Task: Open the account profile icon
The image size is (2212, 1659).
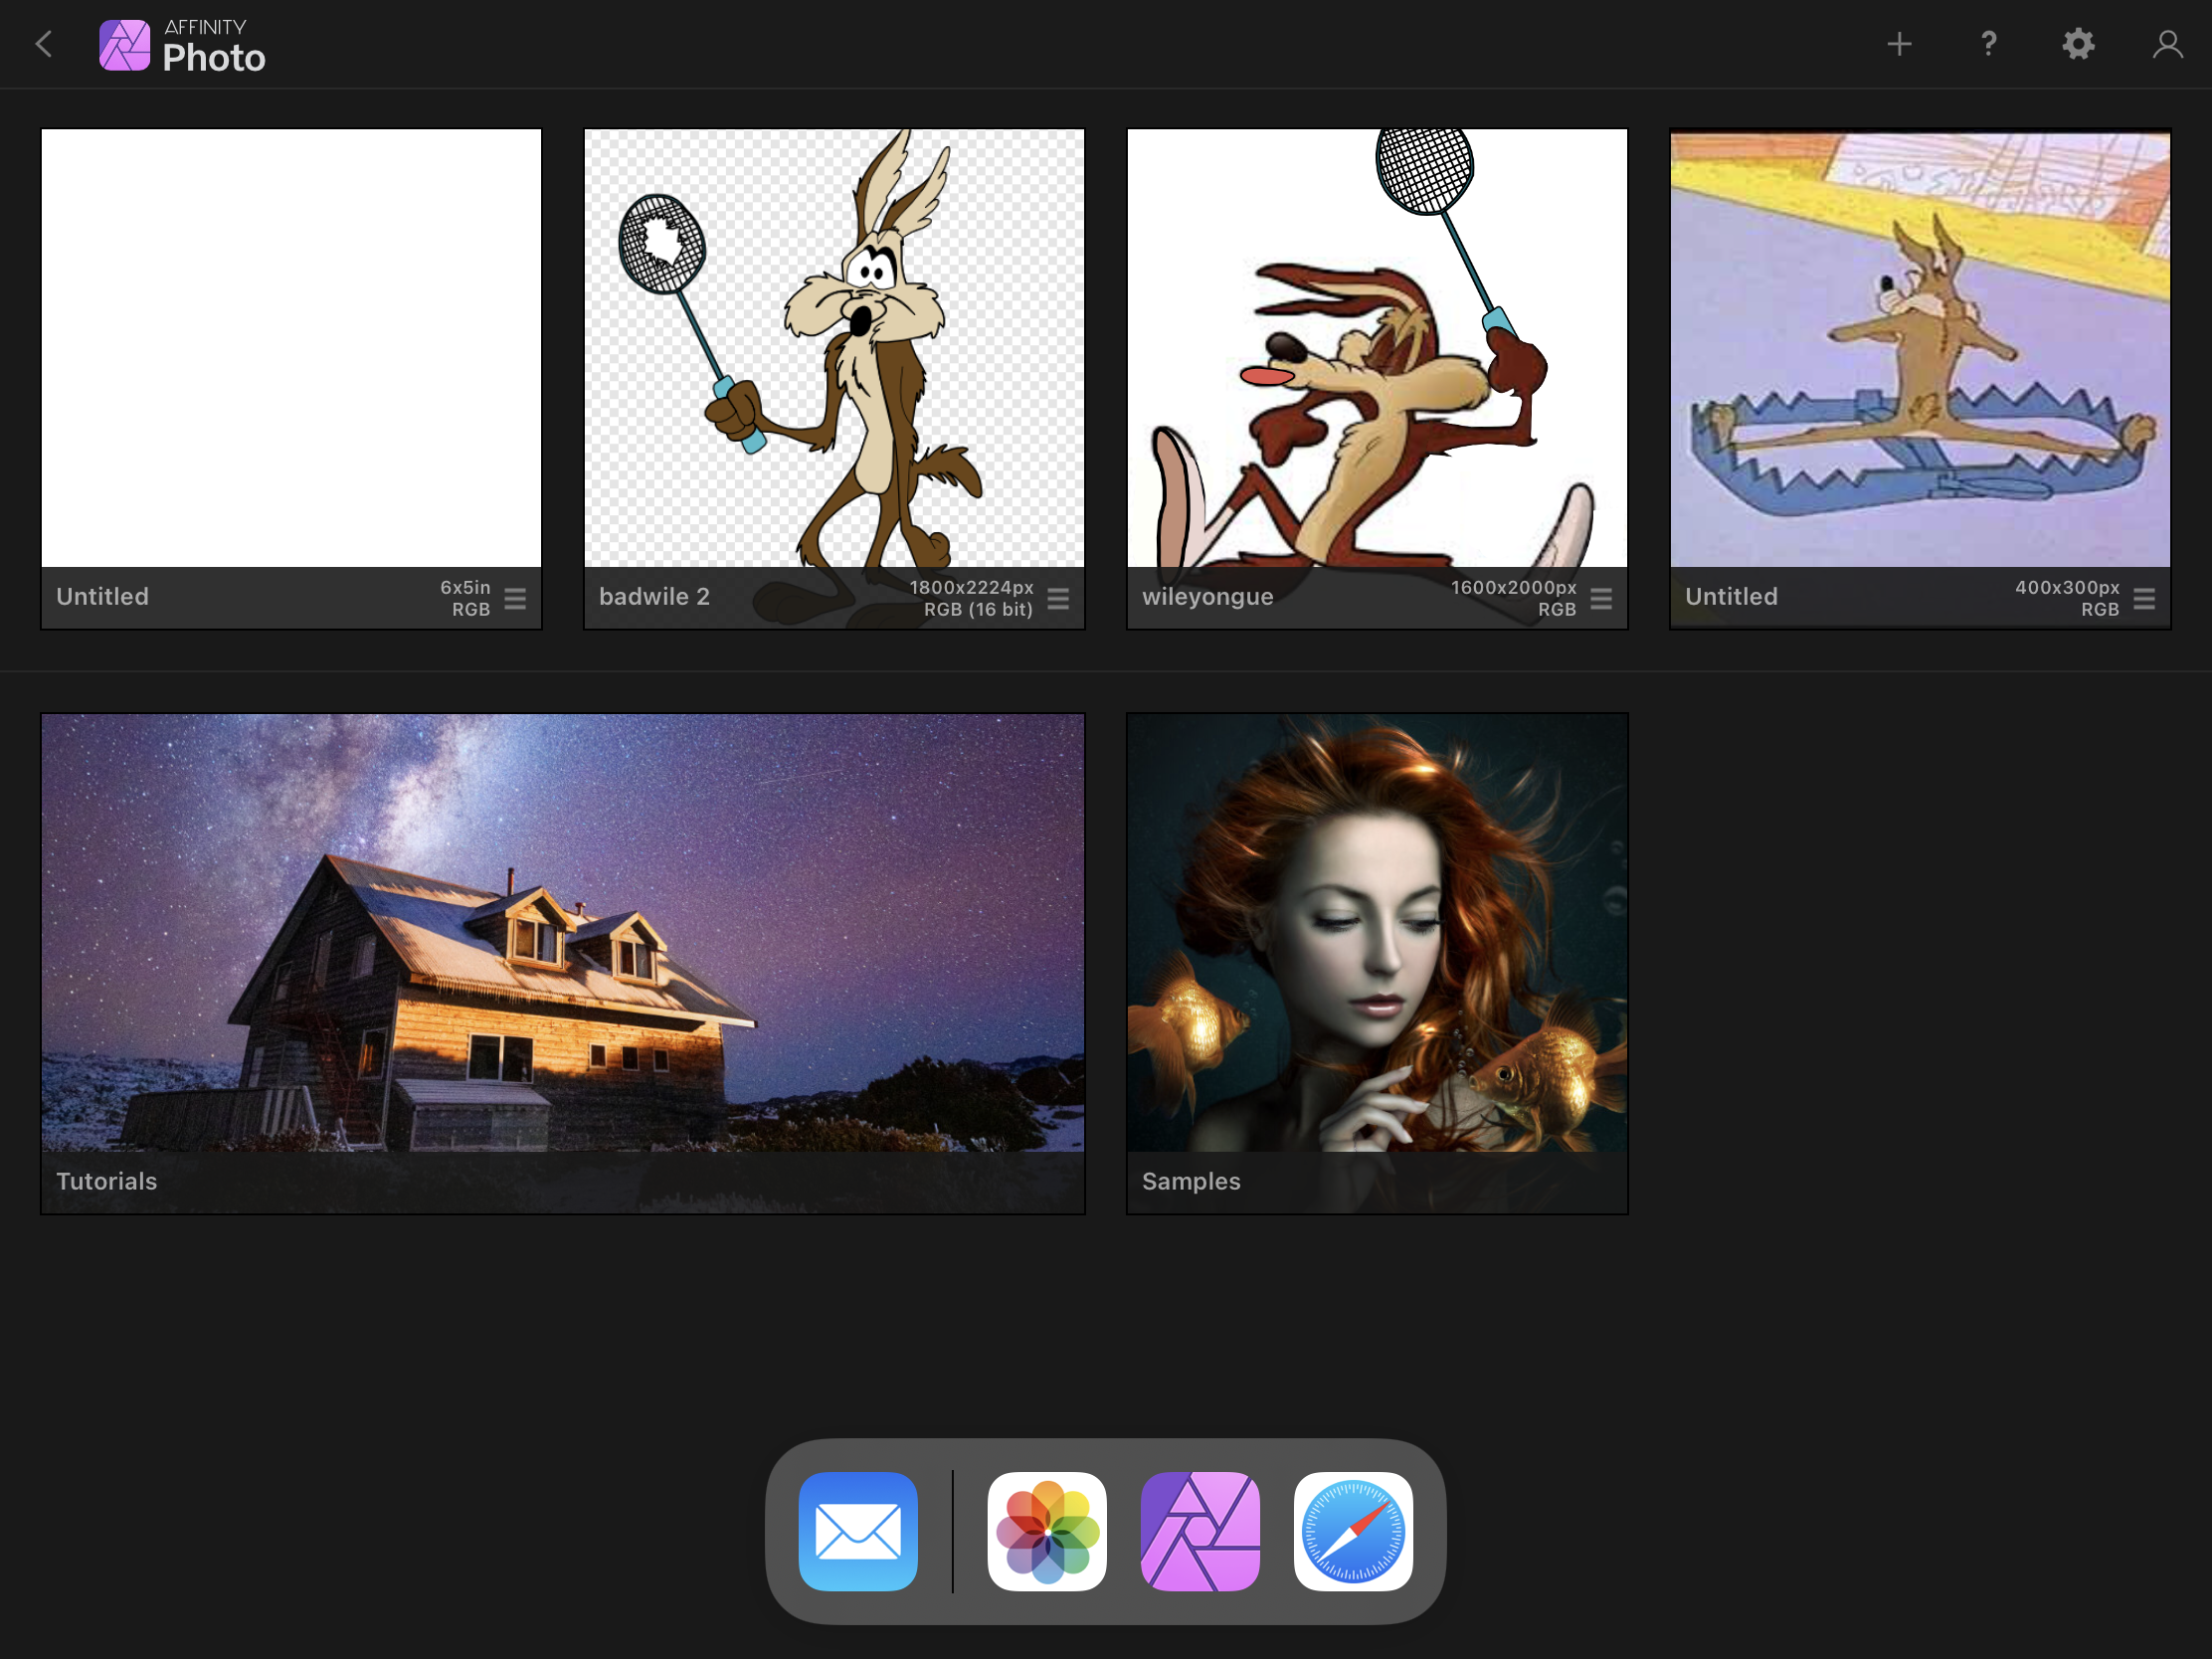Action: click(x=2167, y=44)
